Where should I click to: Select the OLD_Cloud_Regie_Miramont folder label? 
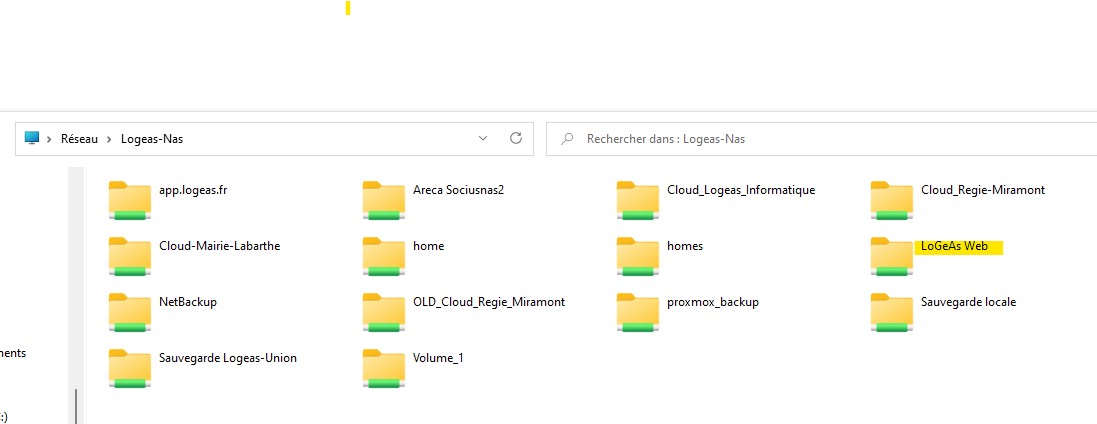click(488, 302)
